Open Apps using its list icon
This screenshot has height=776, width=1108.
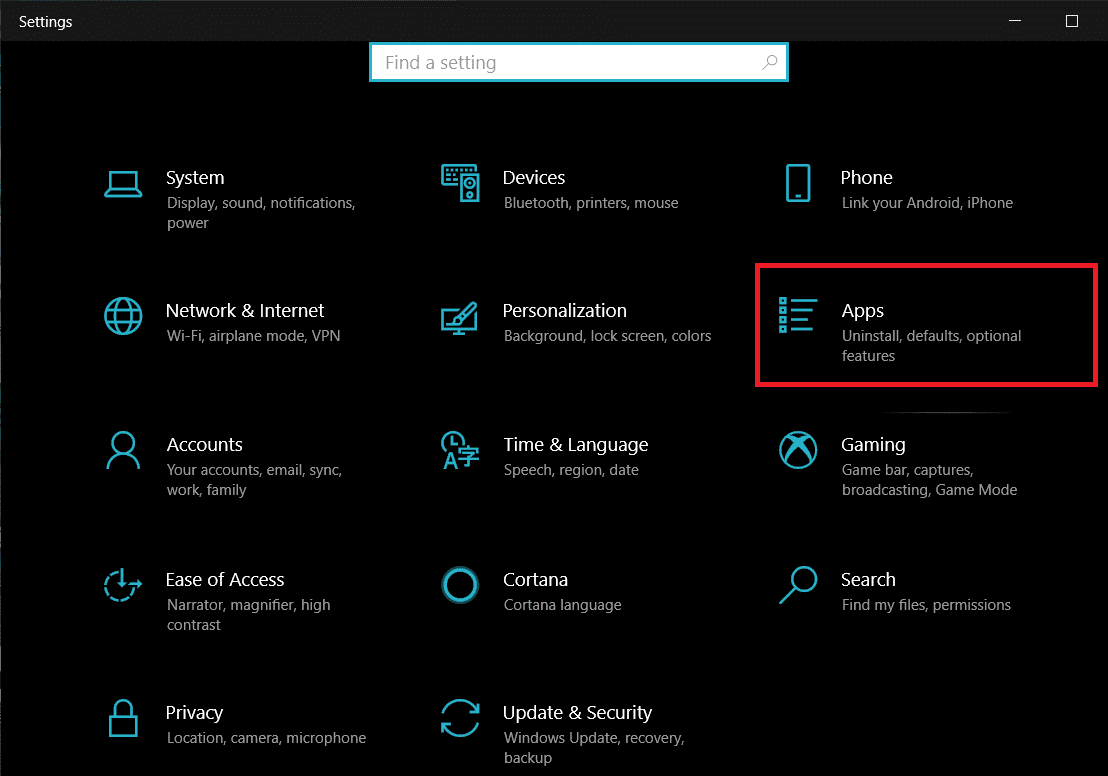click(x=797, y=315)
